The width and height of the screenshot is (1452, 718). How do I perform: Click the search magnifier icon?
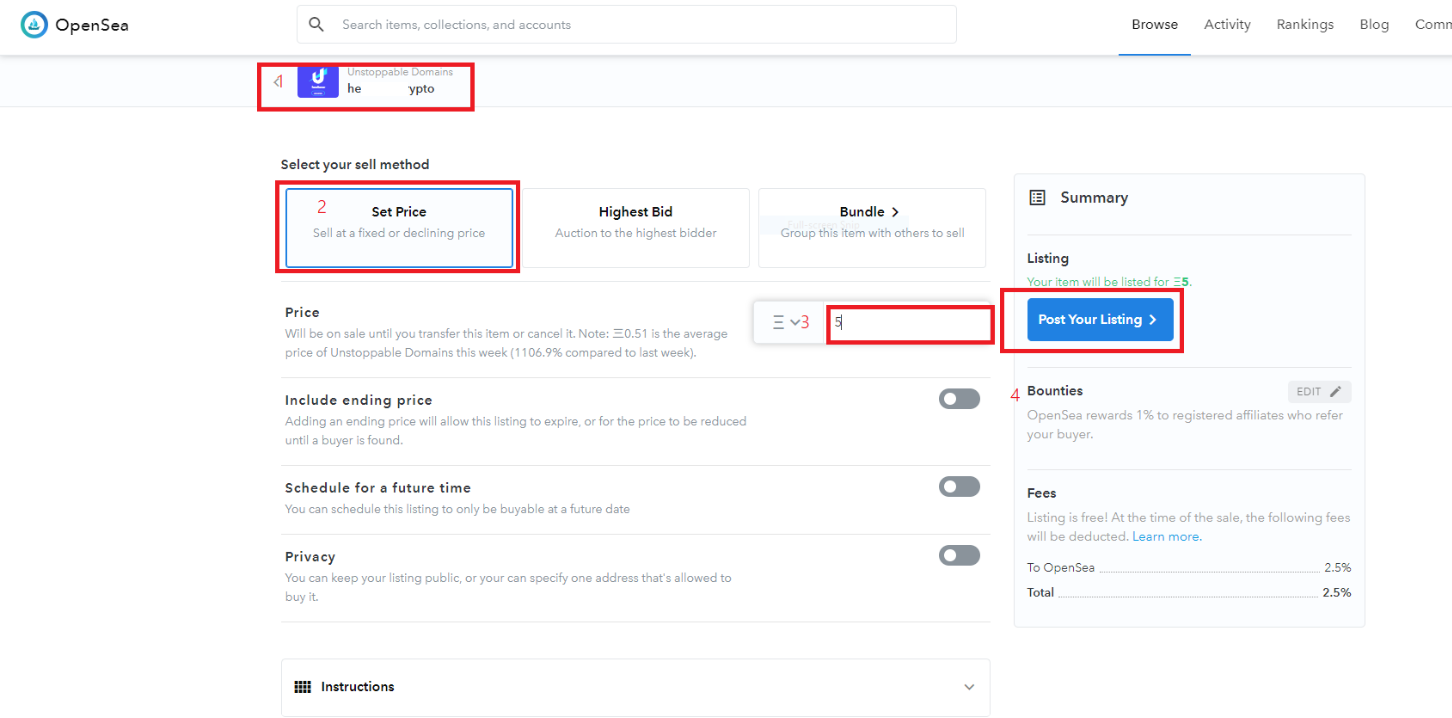coord(317,25)
